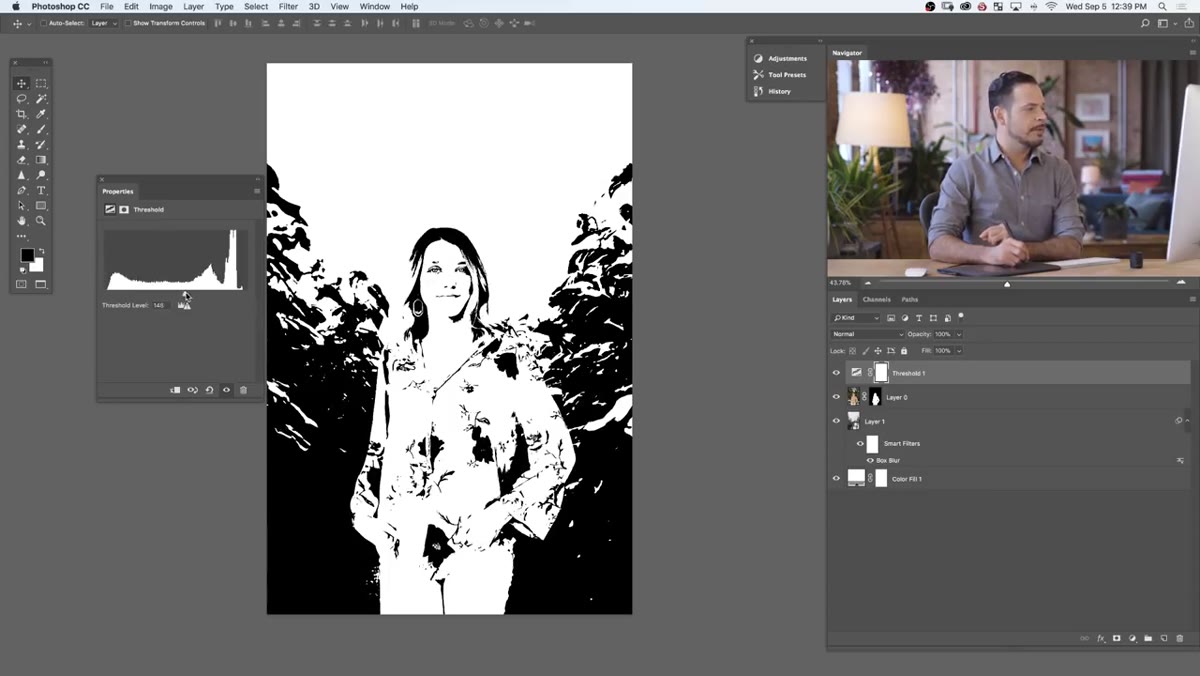1200x676 pixels.
Task: Click the Threshold Level input field
Action: tap(159, 305)
